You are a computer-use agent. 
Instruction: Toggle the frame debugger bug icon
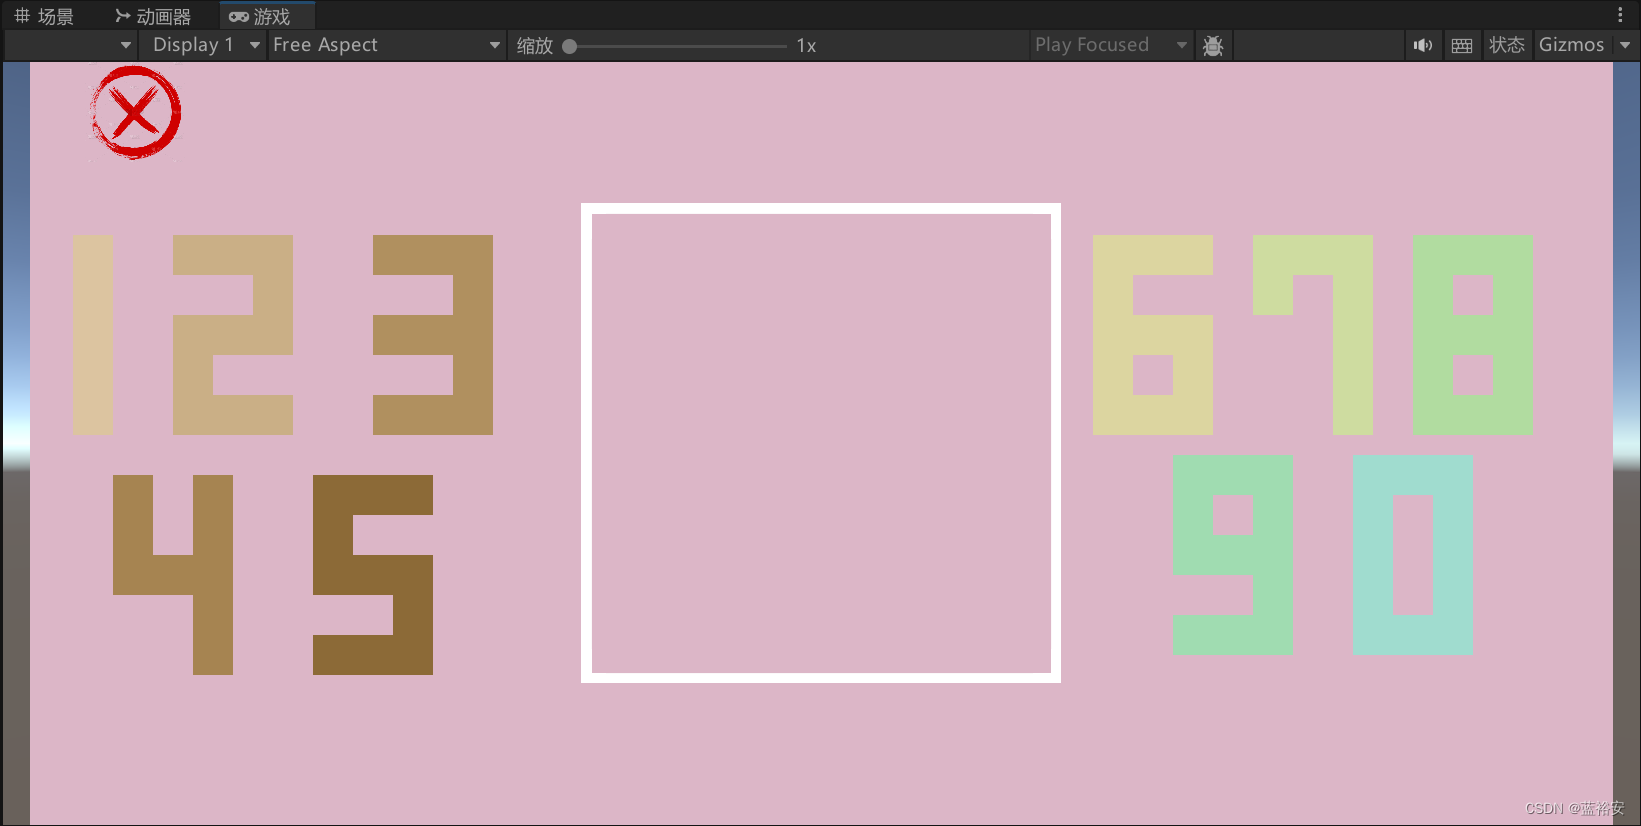(1213, 45)
